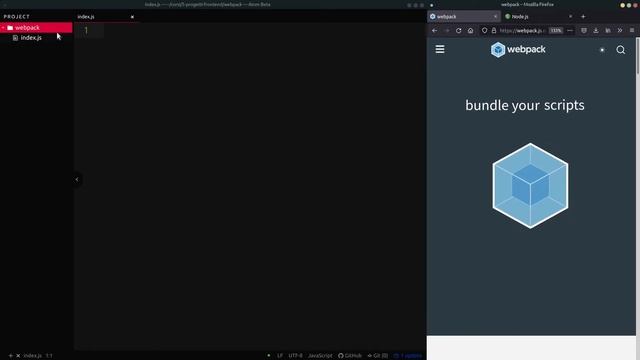The width and height of the screenshot is (640, 360).
Task: Open the webpack site search
Action: (621, 50)
